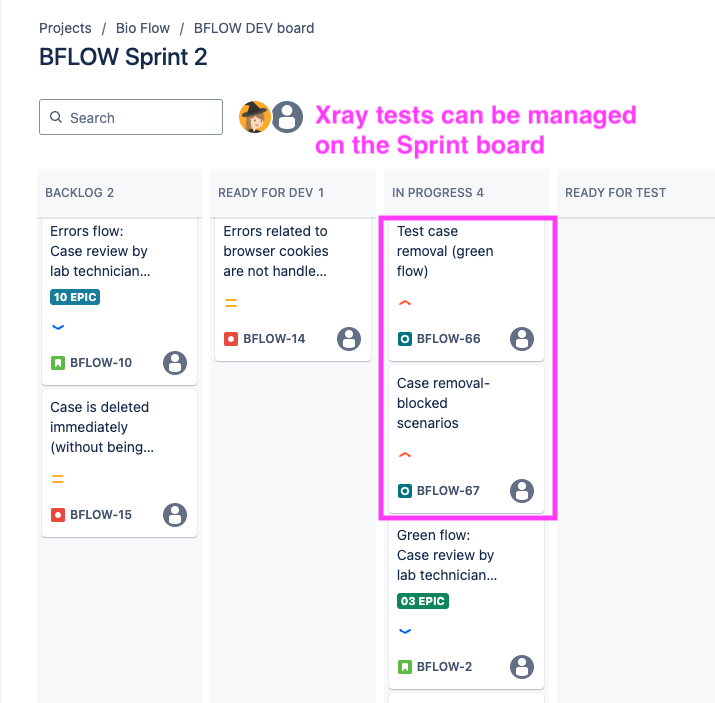The height and width of the screenshot is (703, 715).
Task: Go to BFLOW DEV board breadcrumb
Action: (x=254, y=28)
